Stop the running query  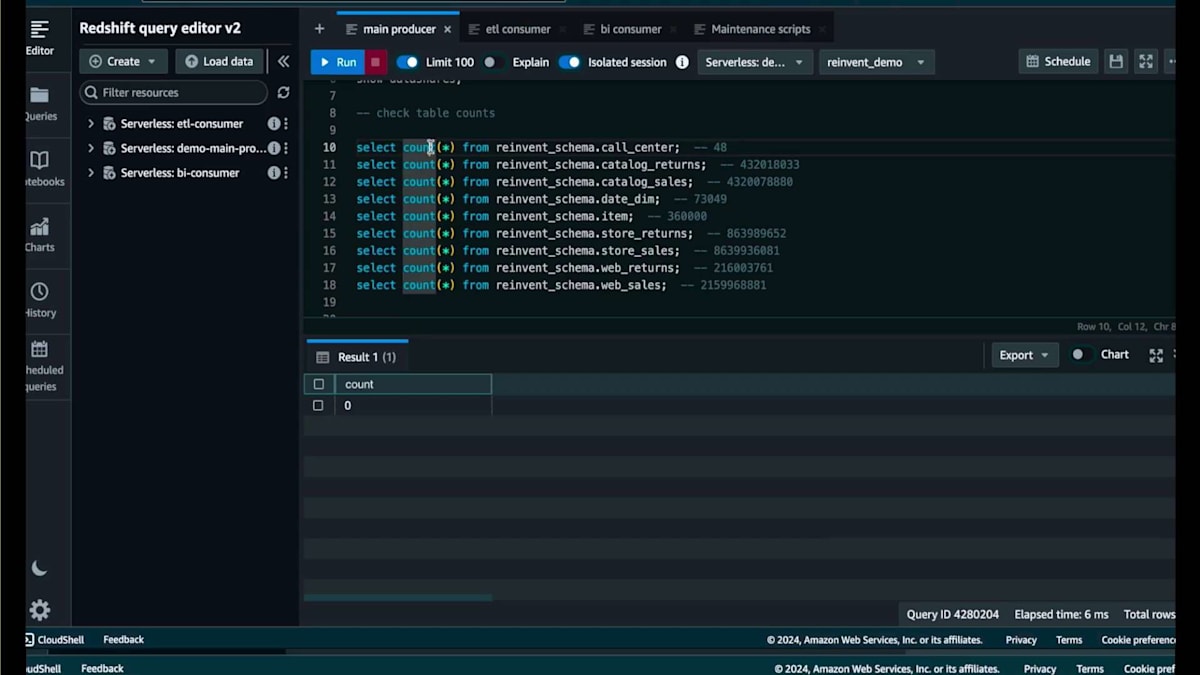pyautogui.click(x=376, y=62)
